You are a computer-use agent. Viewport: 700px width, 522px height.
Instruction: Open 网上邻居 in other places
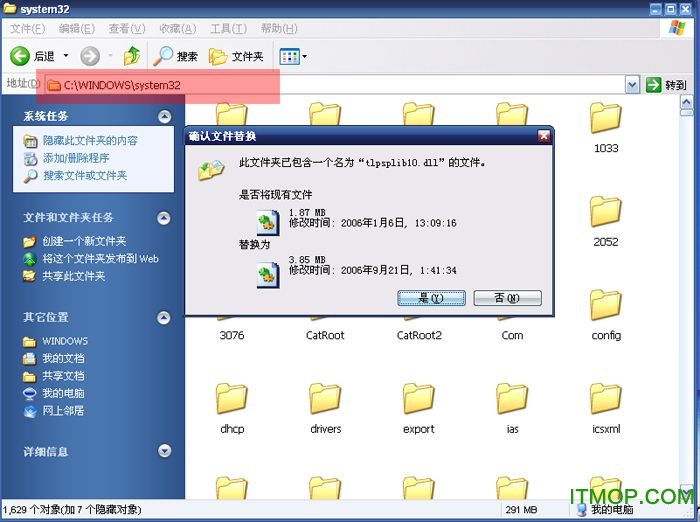(63, 411)
